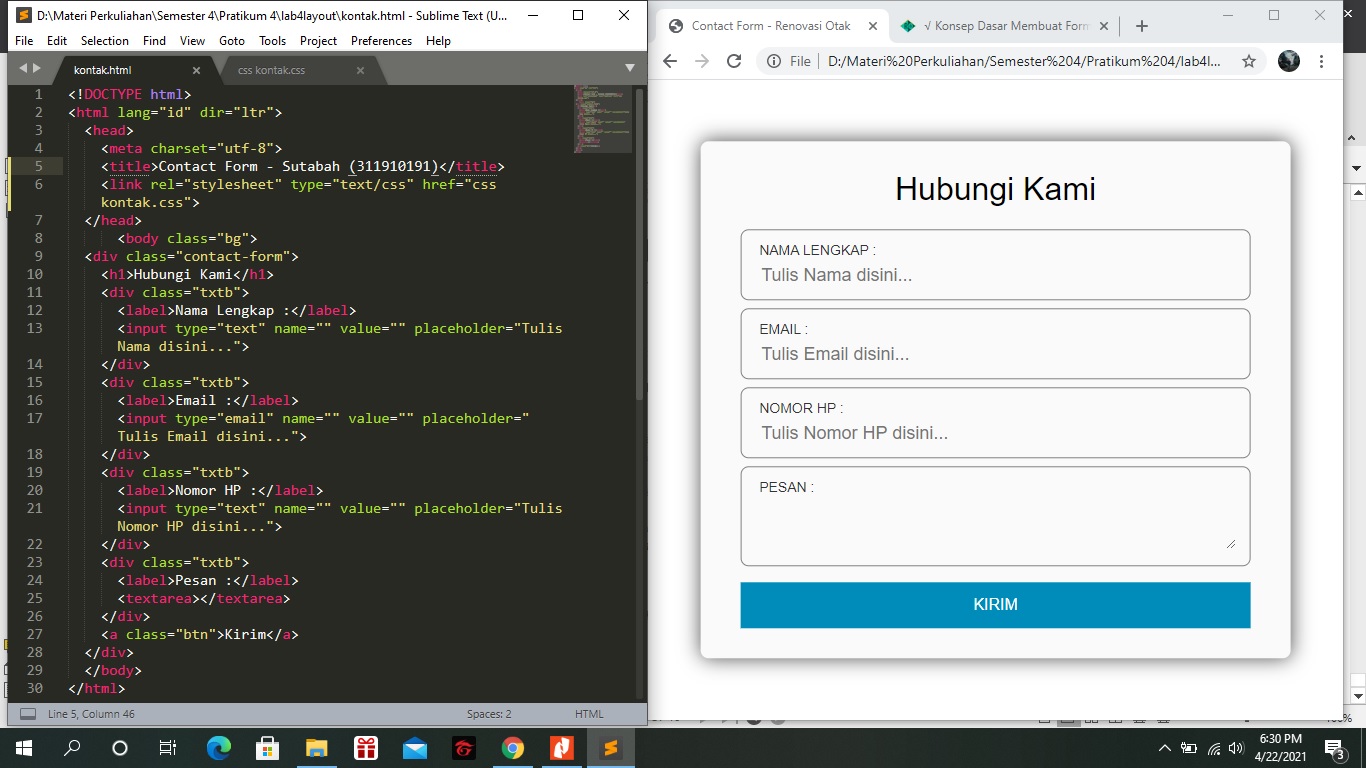Reload the page with Chrome's refresh icon

pyautogui.click(x=734, y=61)
